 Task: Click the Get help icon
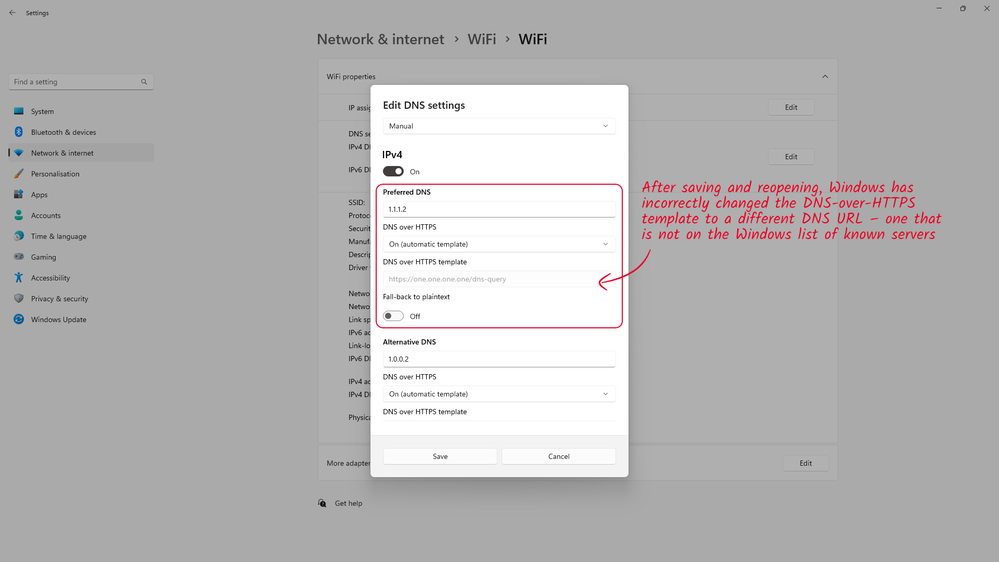pos(322,503)
